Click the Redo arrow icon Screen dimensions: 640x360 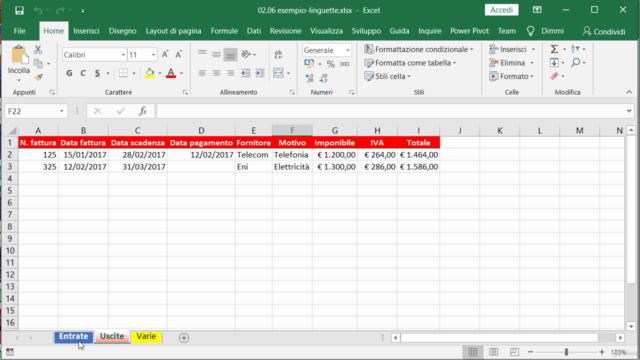(60, 11)
